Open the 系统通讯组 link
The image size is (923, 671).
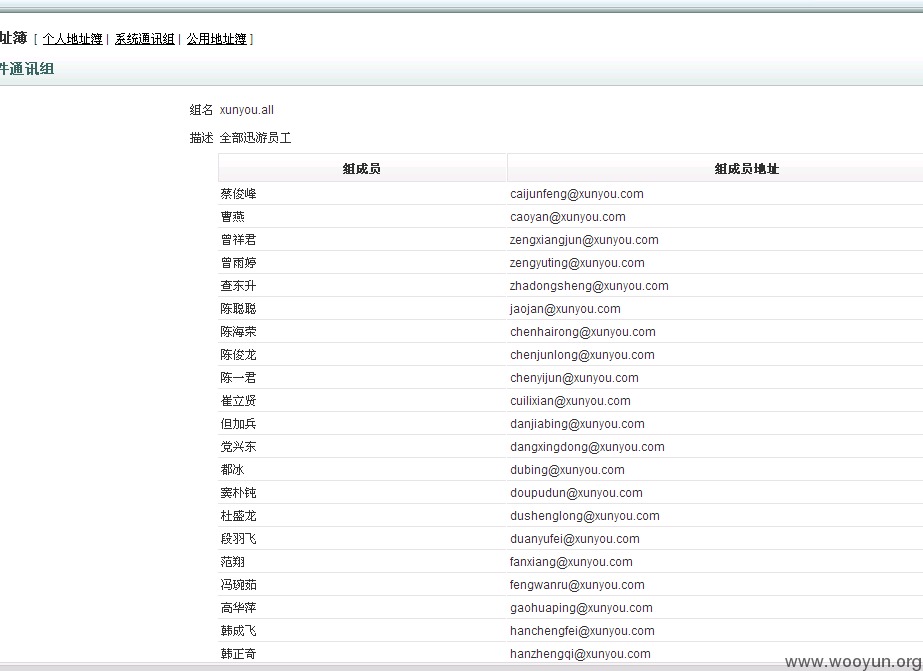click(144, 39)
